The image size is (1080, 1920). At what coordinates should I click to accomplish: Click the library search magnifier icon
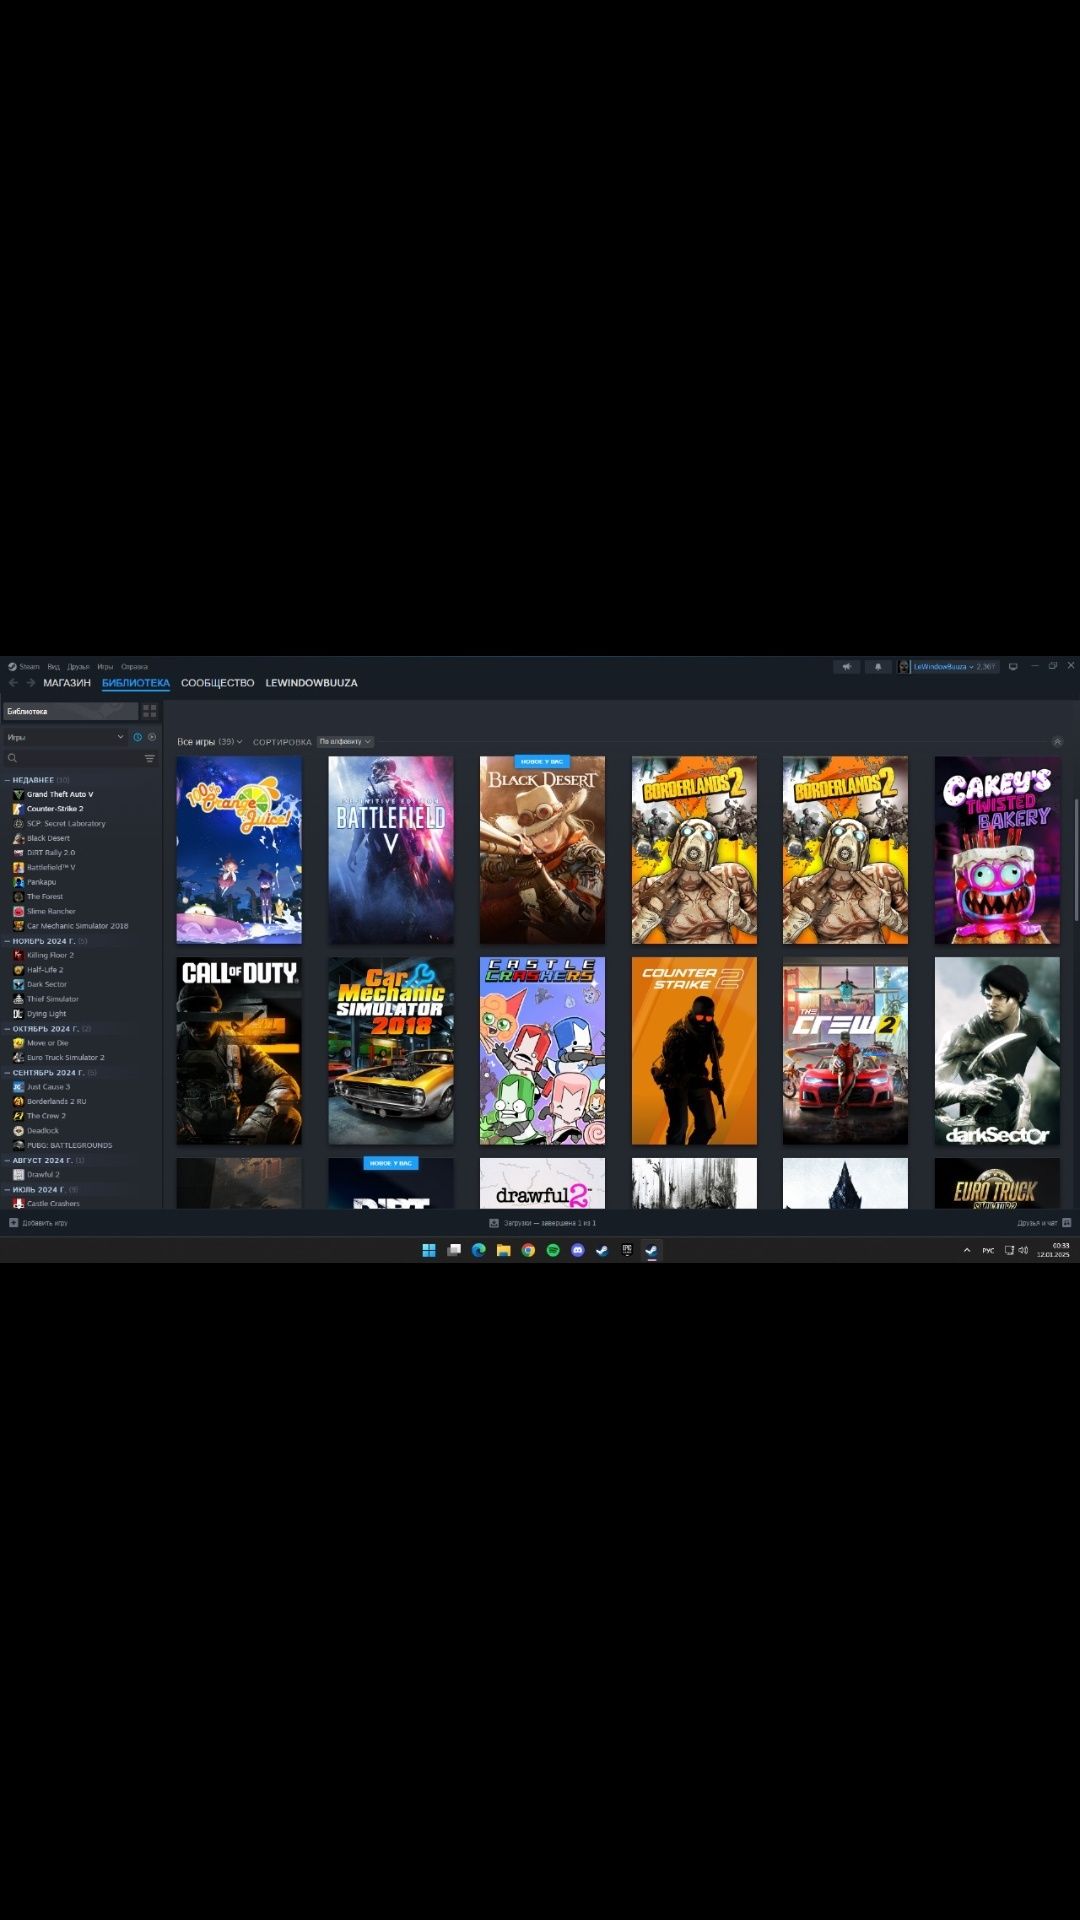[13, 758]
